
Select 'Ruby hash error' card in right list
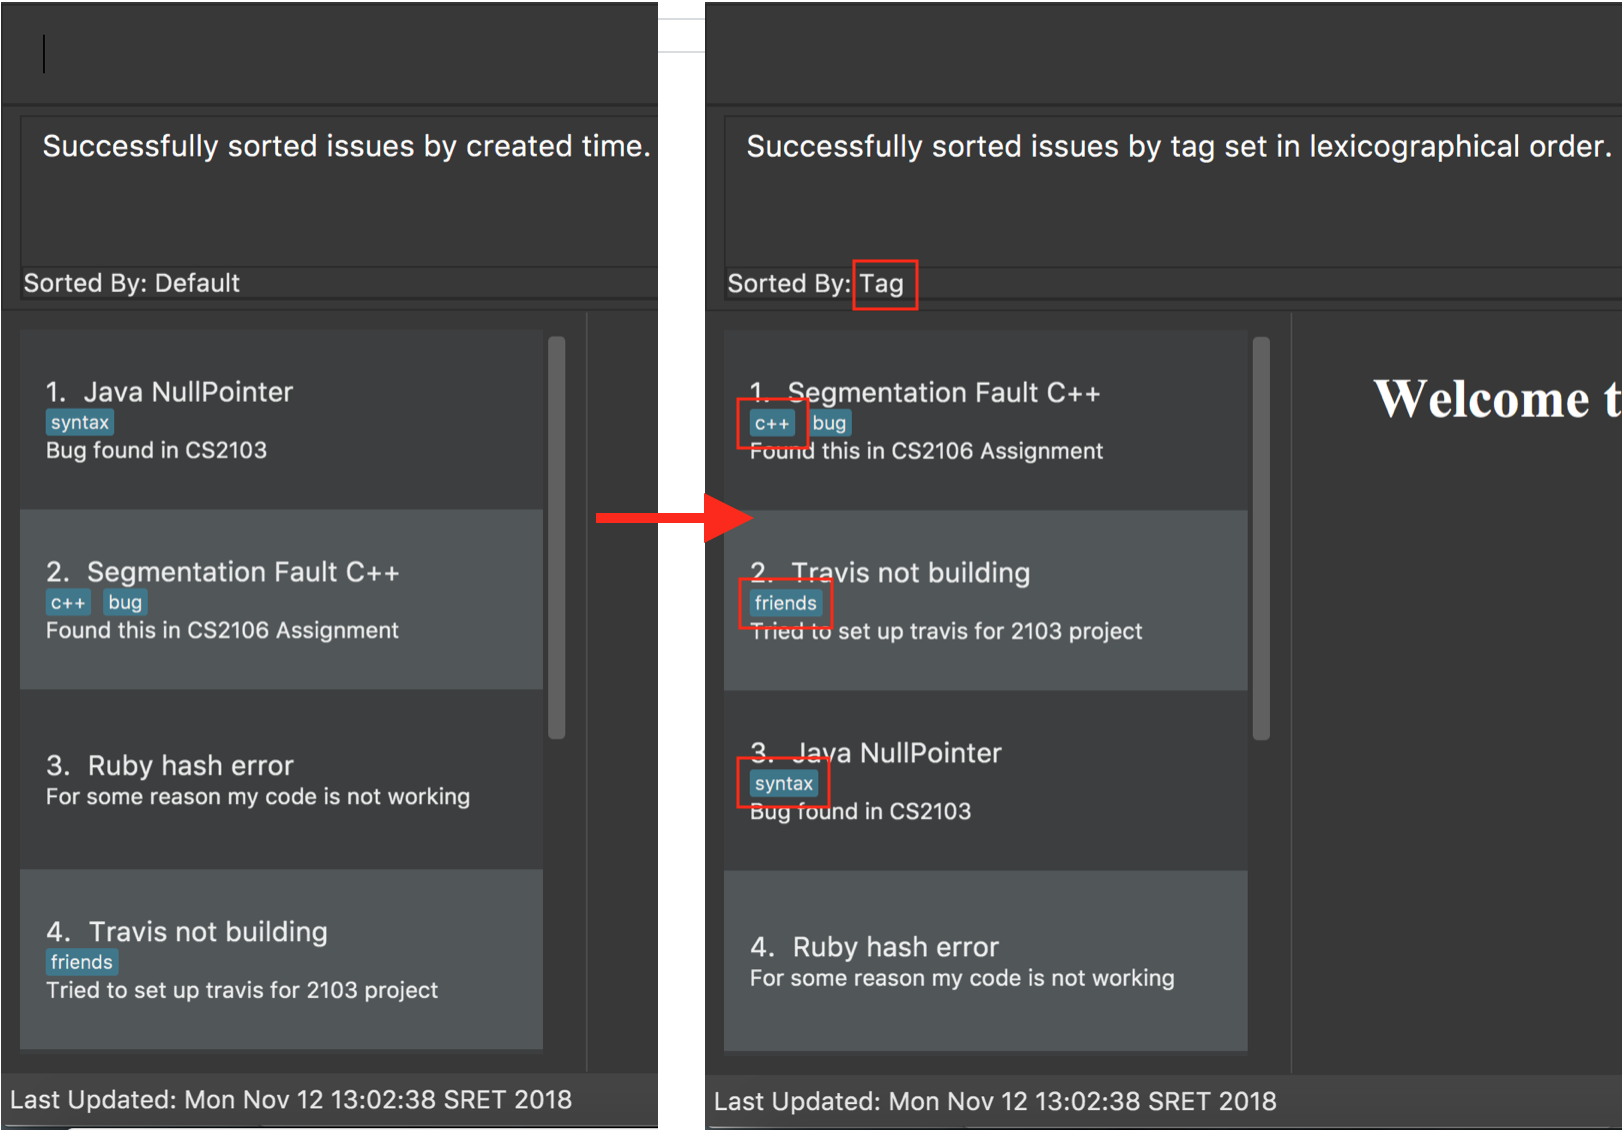tap(986, 960)
